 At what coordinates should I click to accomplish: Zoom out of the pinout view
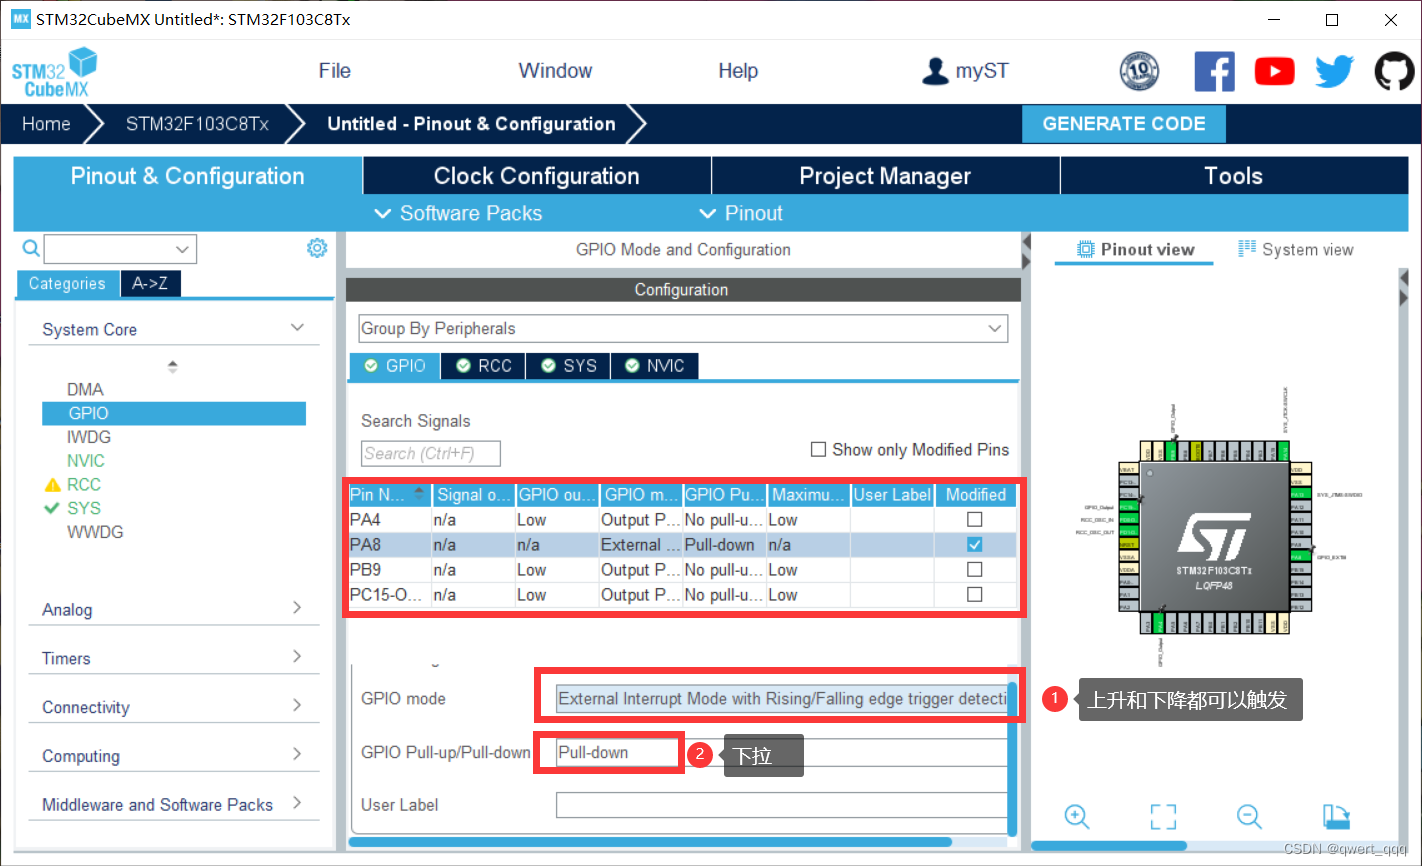click(1249, 816)
